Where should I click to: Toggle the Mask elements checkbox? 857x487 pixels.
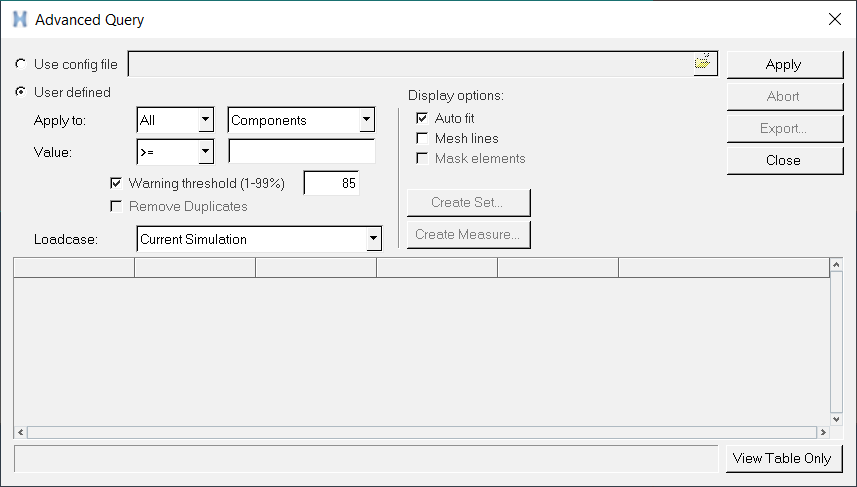(x=422, y=159)
